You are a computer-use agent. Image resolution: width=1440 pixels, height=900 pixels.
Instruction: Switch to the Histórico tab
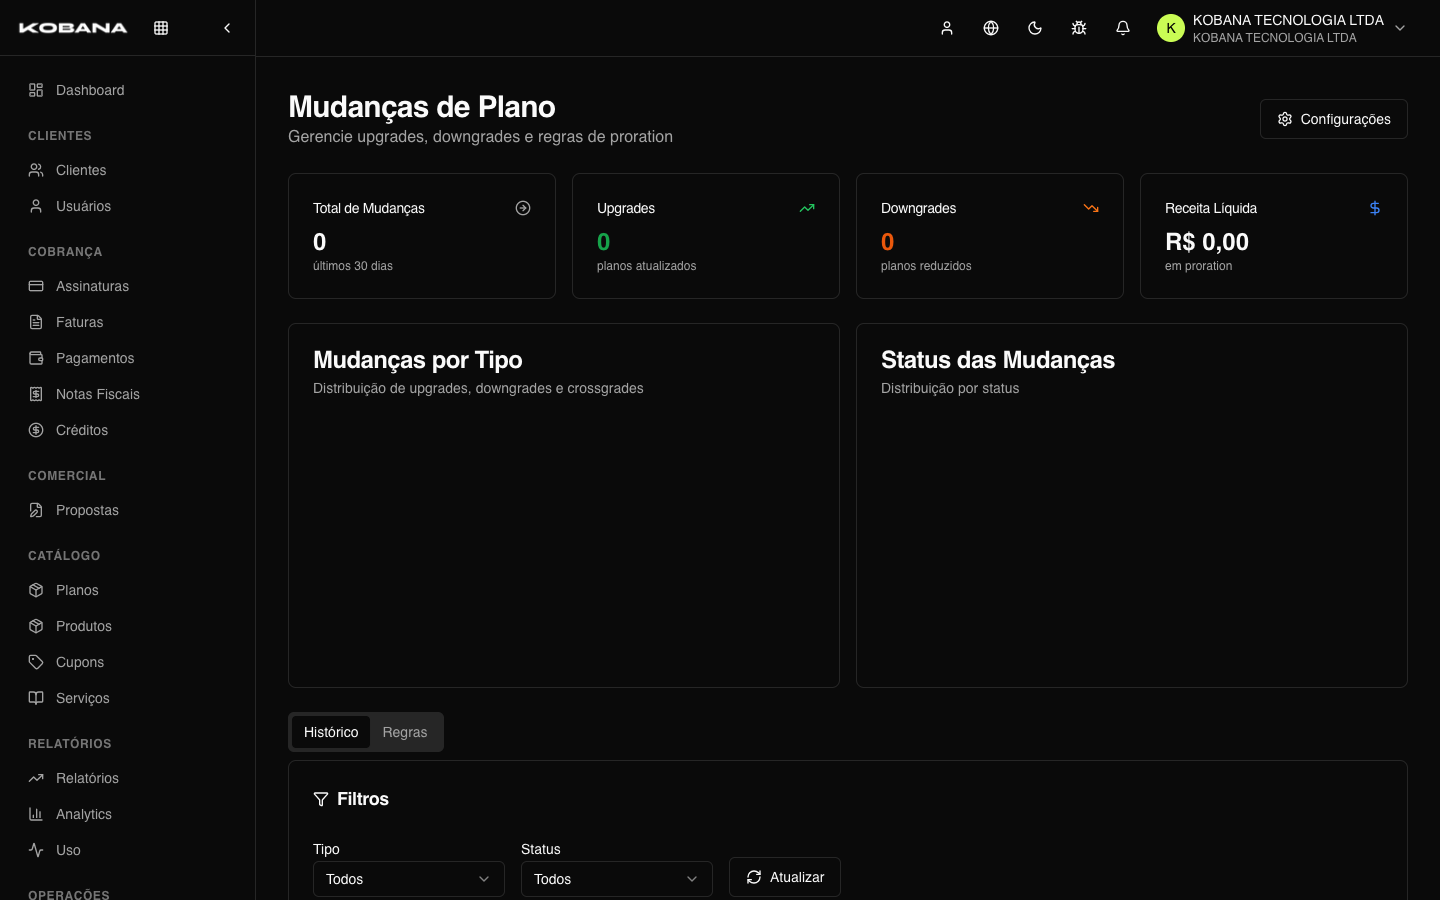coord(331,732)
